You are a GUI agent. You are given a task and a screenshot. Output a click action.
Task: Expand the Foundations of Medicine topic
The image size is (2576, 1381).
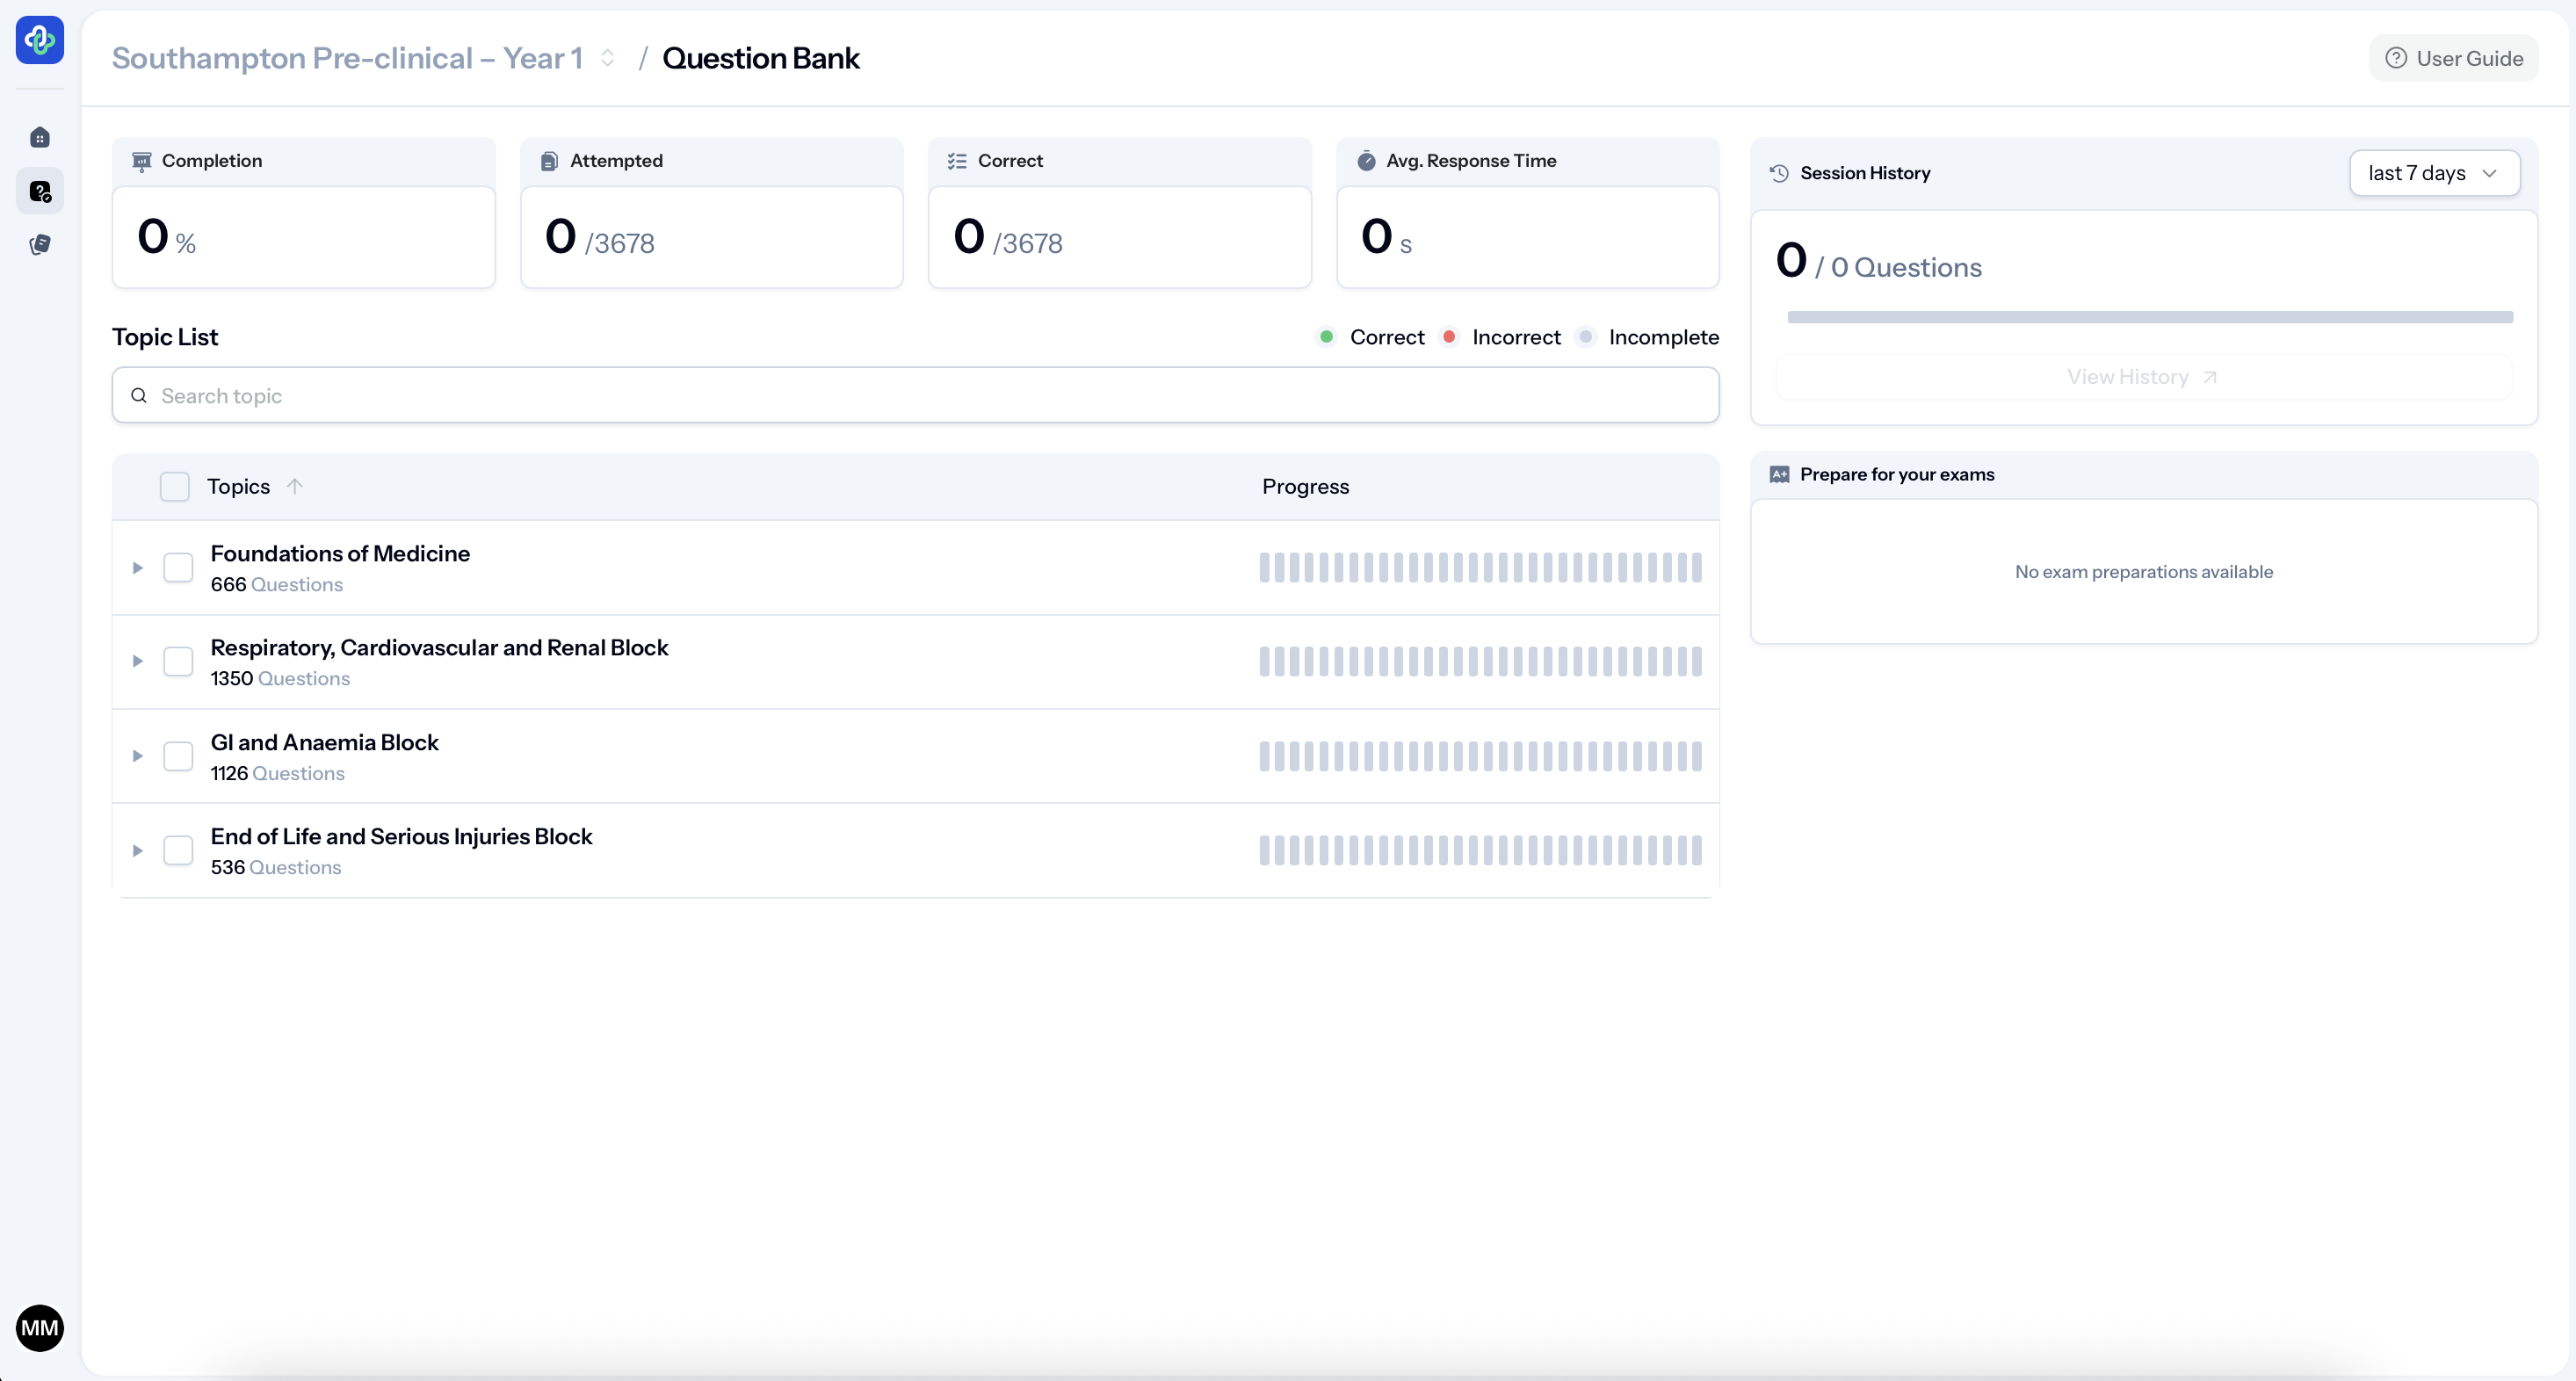click(x=138, y=568)
